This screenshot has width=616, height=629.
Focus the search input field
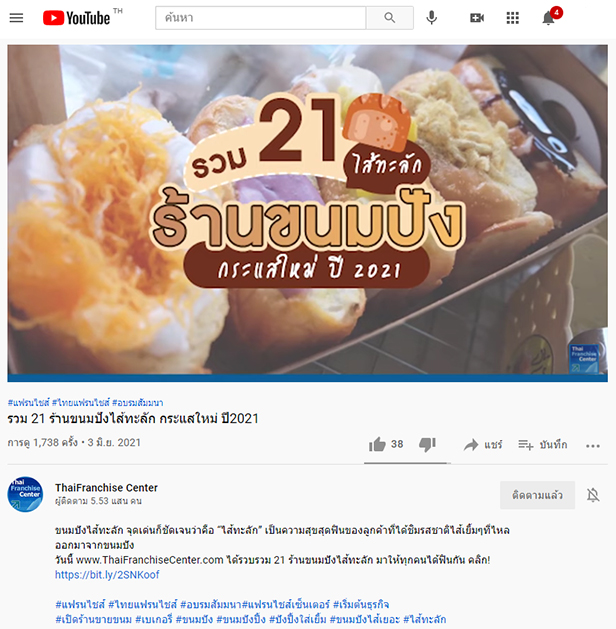[261, 18]
